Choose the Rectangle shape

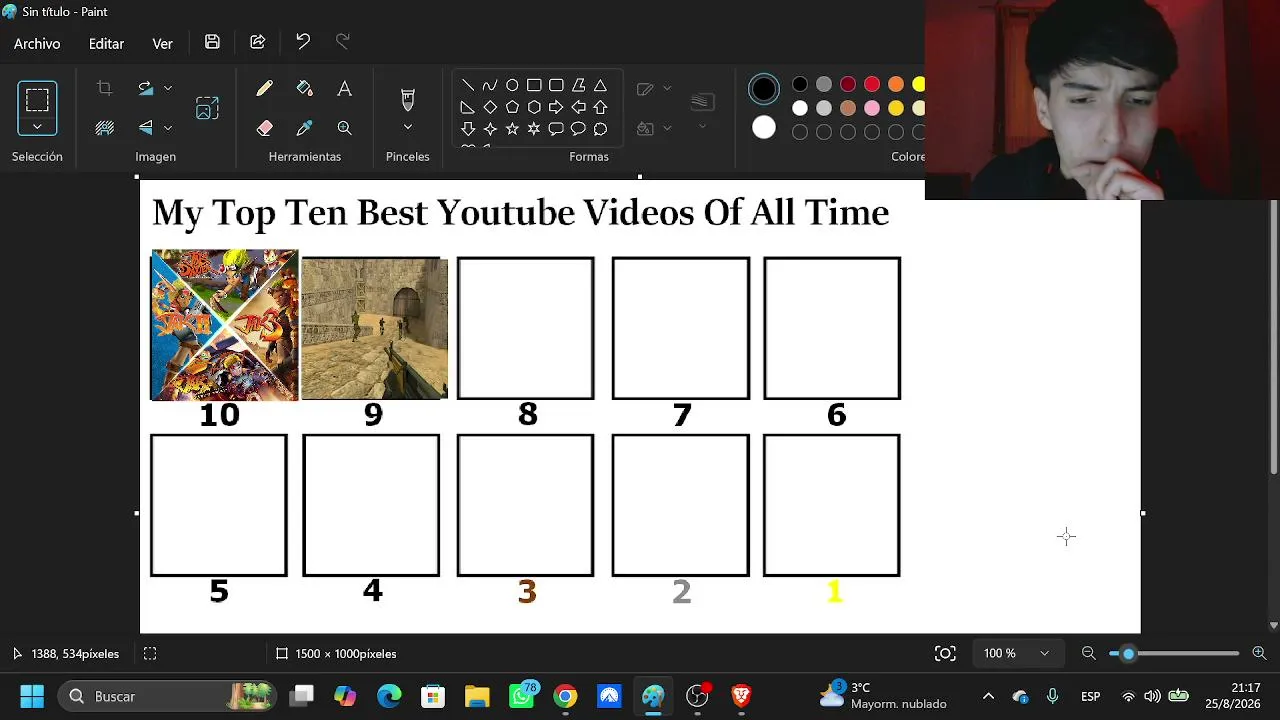[x=534, y=85]
